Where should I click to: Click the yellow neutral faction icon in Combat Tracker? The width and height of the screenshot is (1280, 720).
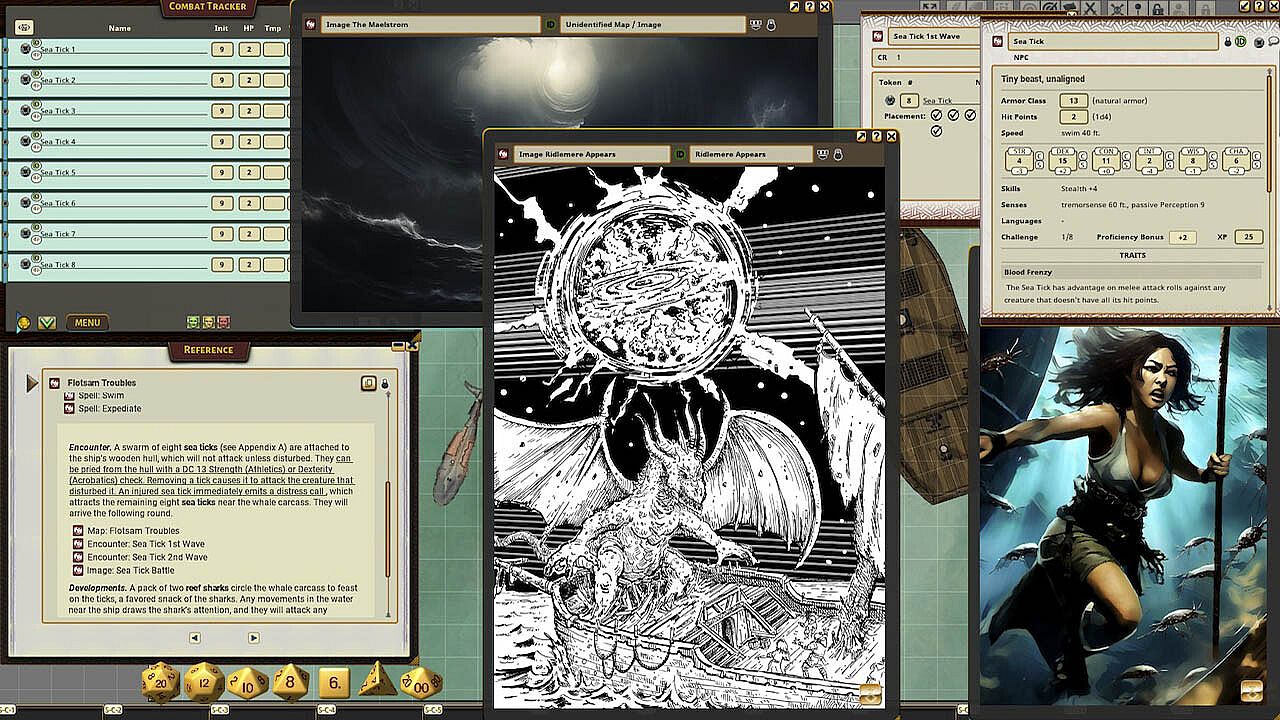pyautogui.click(x=208, y=322)
